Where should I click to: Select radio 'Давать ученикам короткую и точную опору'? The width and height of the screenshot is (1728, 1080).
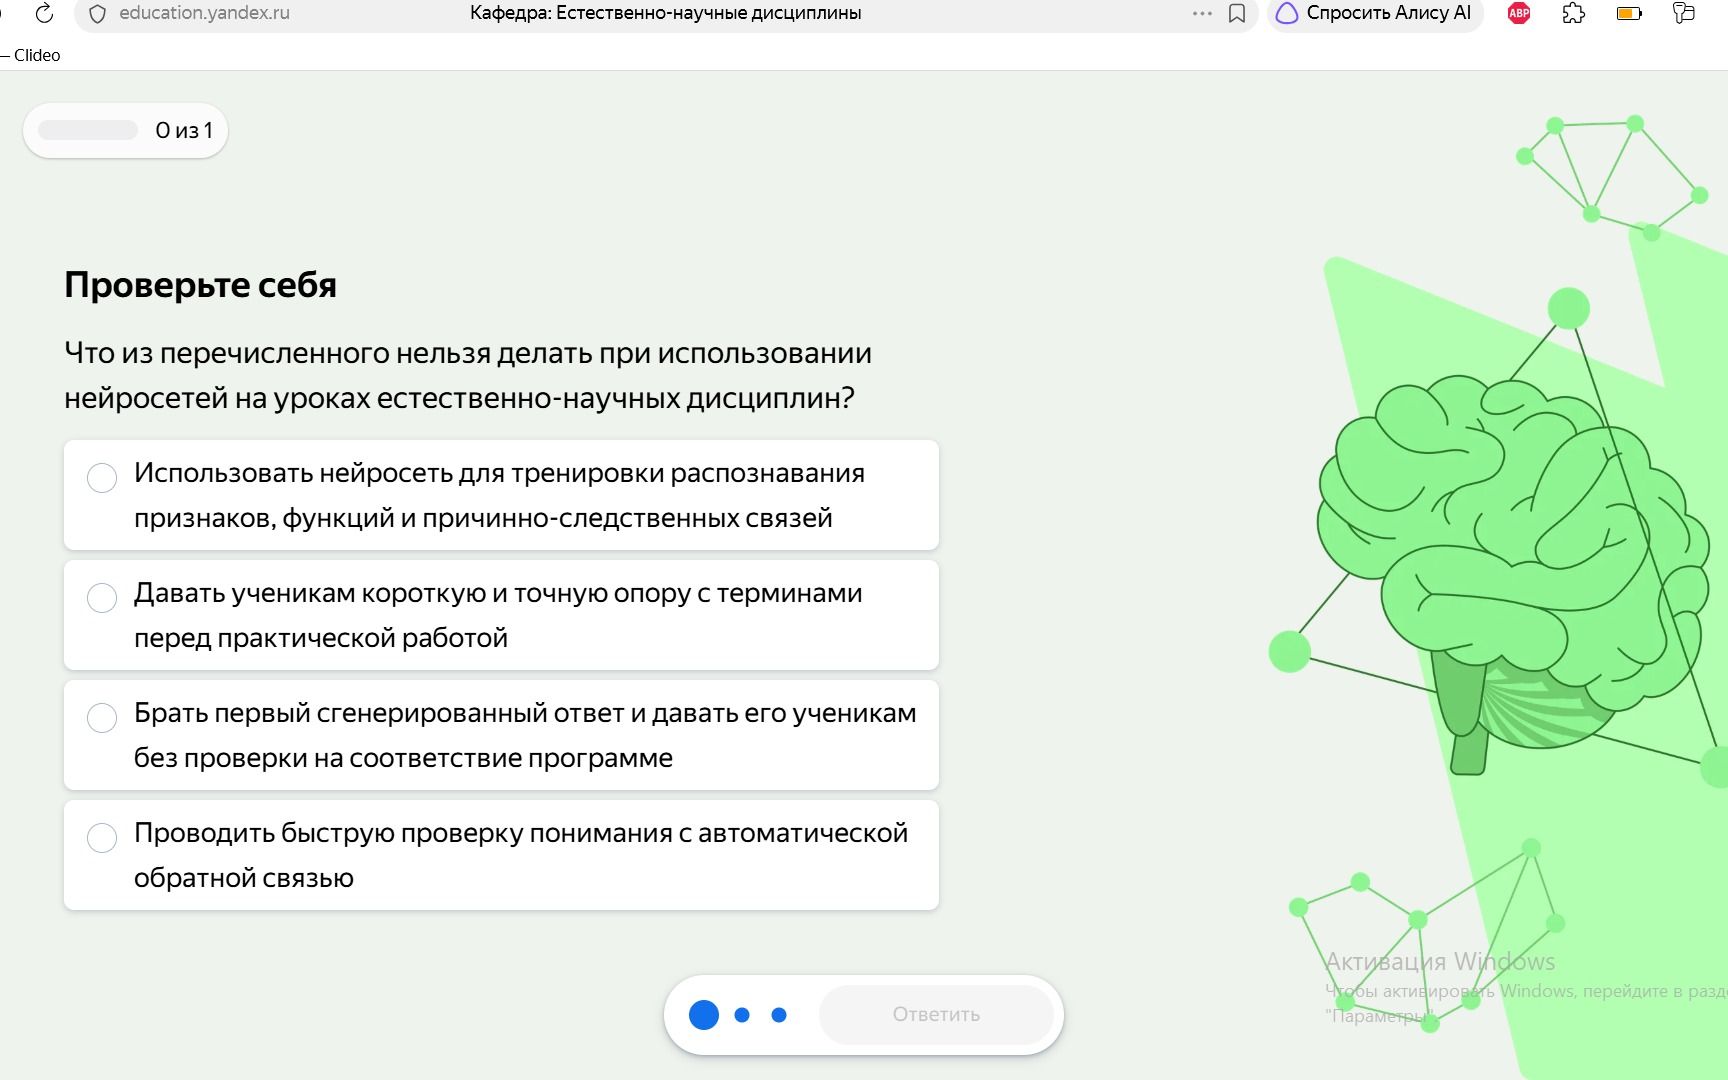click(x=102, y=598)
